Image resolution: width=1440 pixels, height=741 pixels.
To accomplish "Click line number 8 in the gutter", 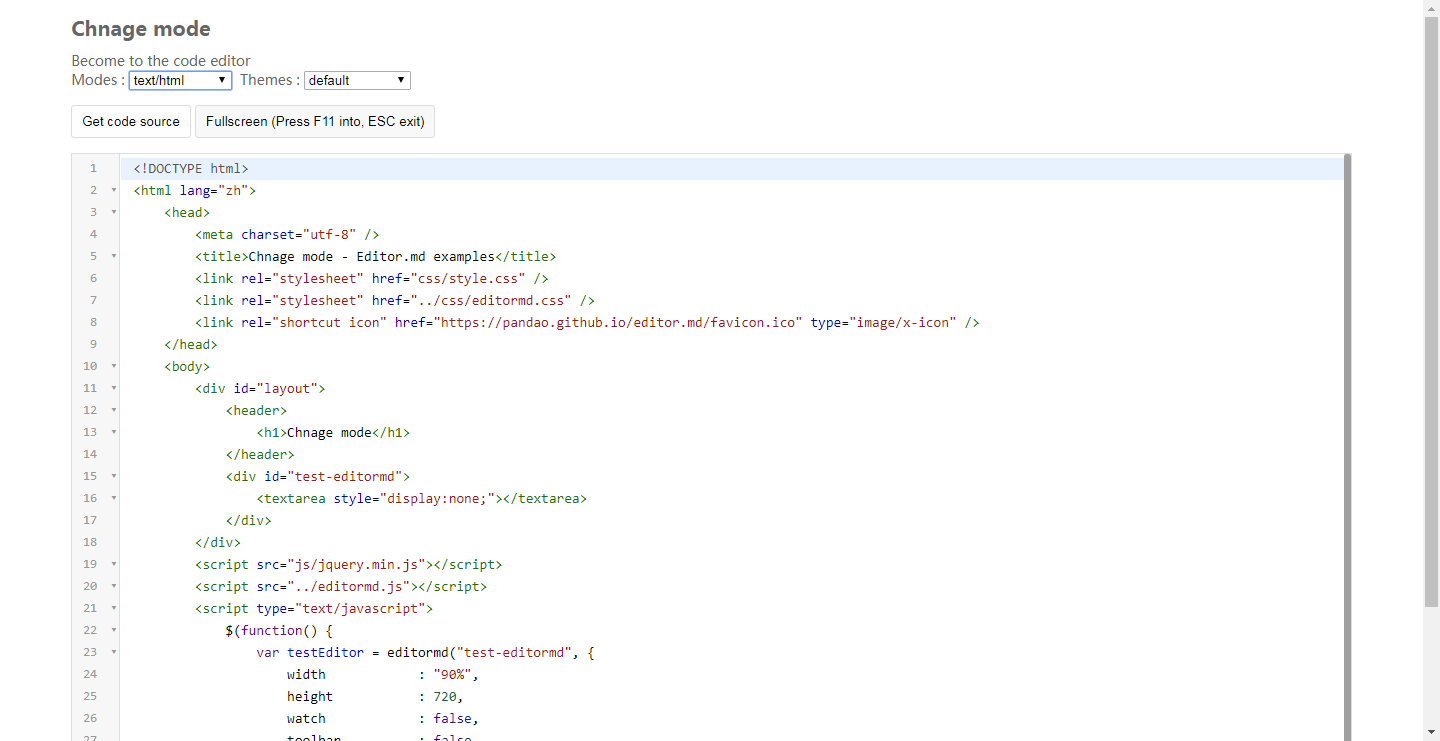I will (93, 322).
